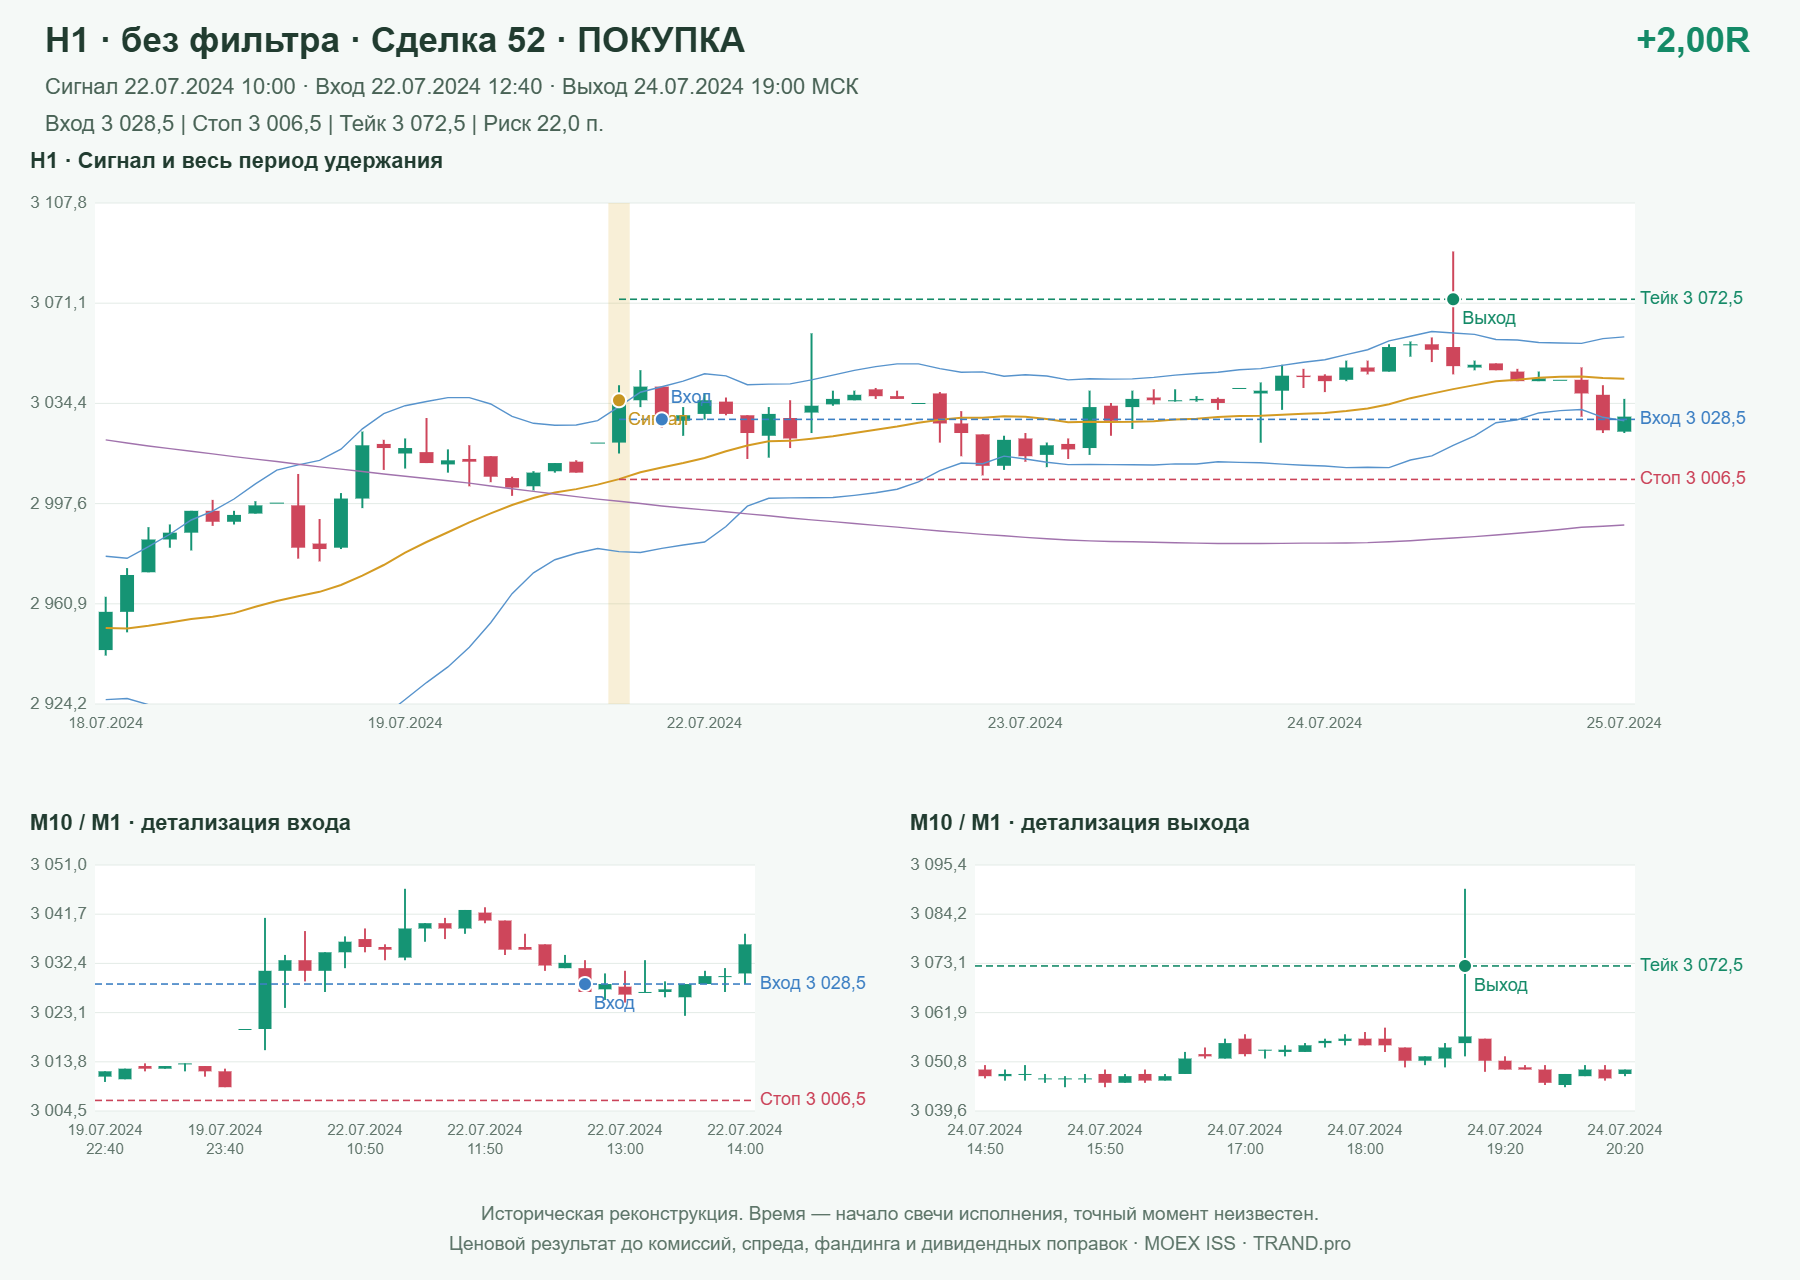Click the 'Вход 3 028,5 | Стоп 3 006,5' parameters line
The height and width of the screenshot is (1280, 1800).
pos(324,124)
